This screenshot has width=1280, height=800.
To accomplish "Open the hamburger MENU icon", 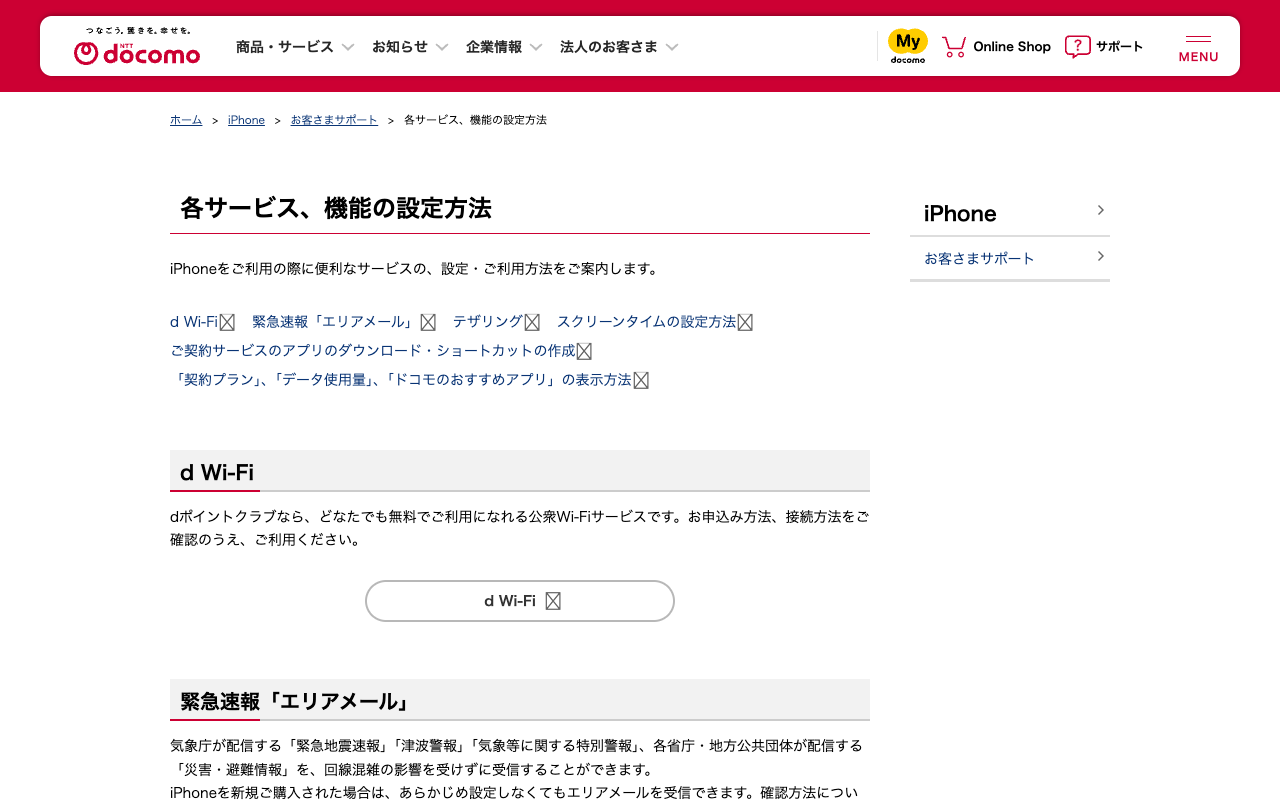I will pos(1198,39).
